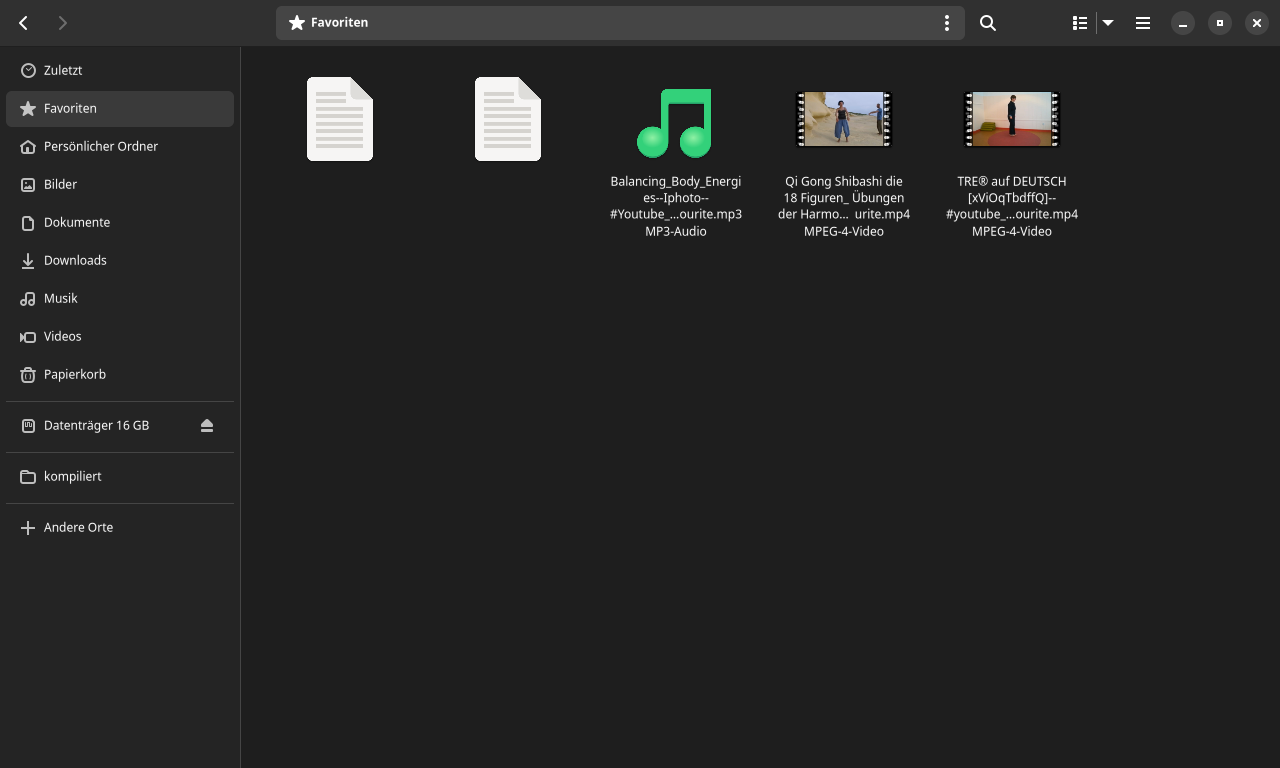Open Zuletzt in the sidebar
Viewport: 1280px width, 768px height.
click(63, 70)
